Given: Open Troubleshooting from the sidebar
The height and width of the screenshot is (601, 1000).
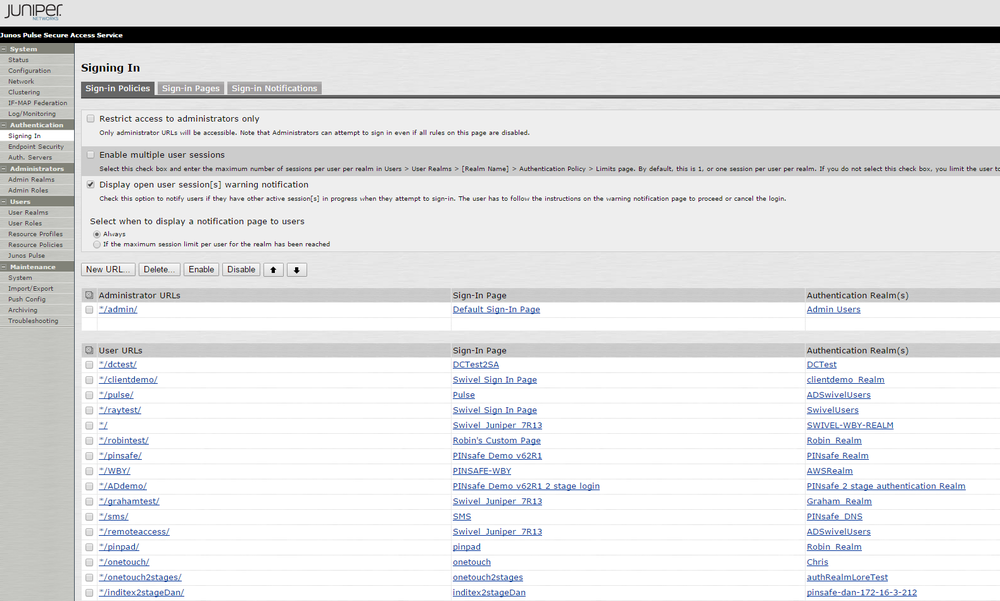Looking at the screenshot, I should pyautogui.click(x=34, y=320).
